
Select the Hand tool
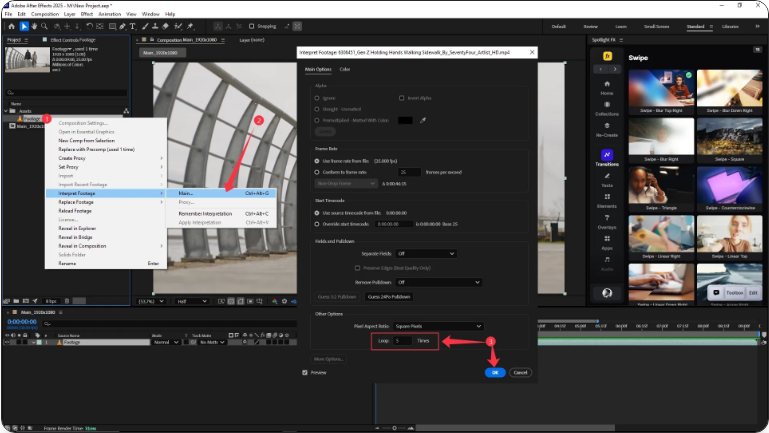[35, 27]
